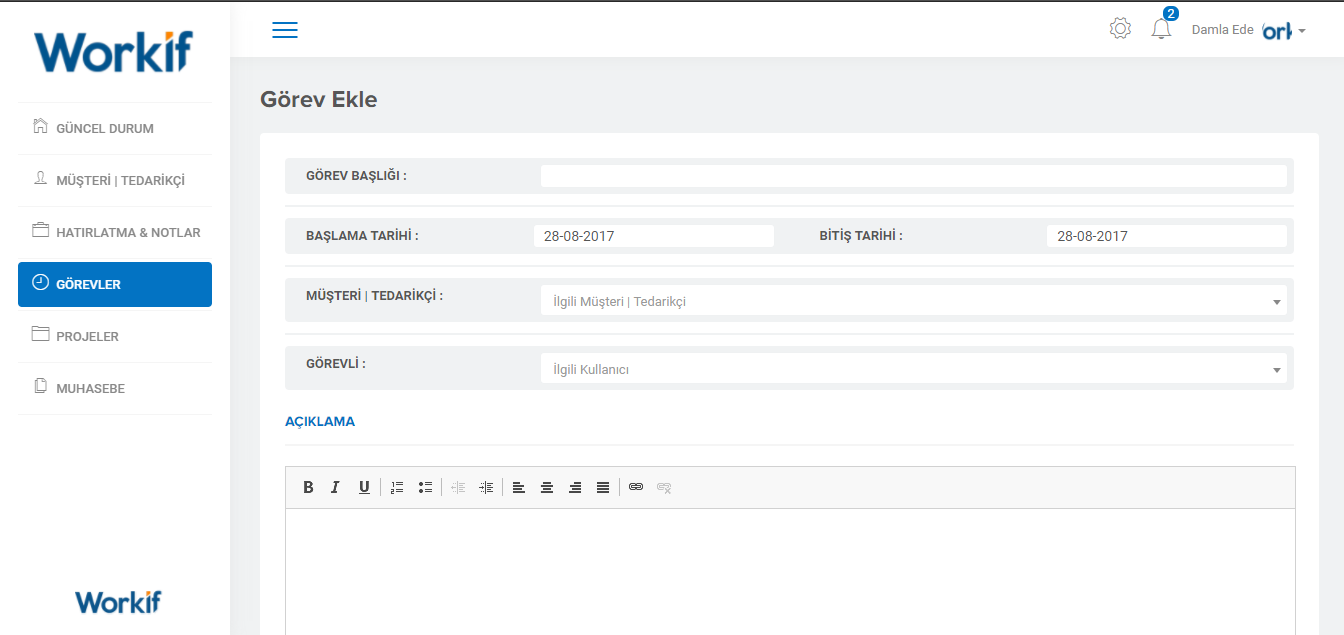Screen dimensions: 1344x635
Task: Click the Açıklama heading
Action: click(x=320, y=421)
